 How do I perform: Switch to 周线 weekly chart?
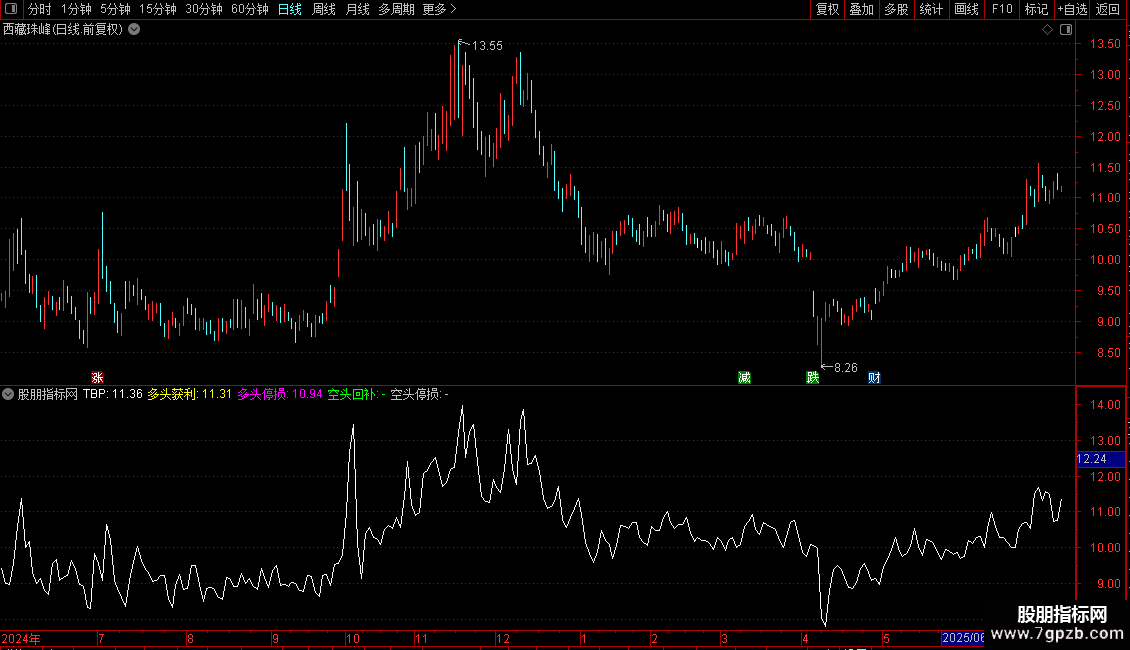(324, 9)
